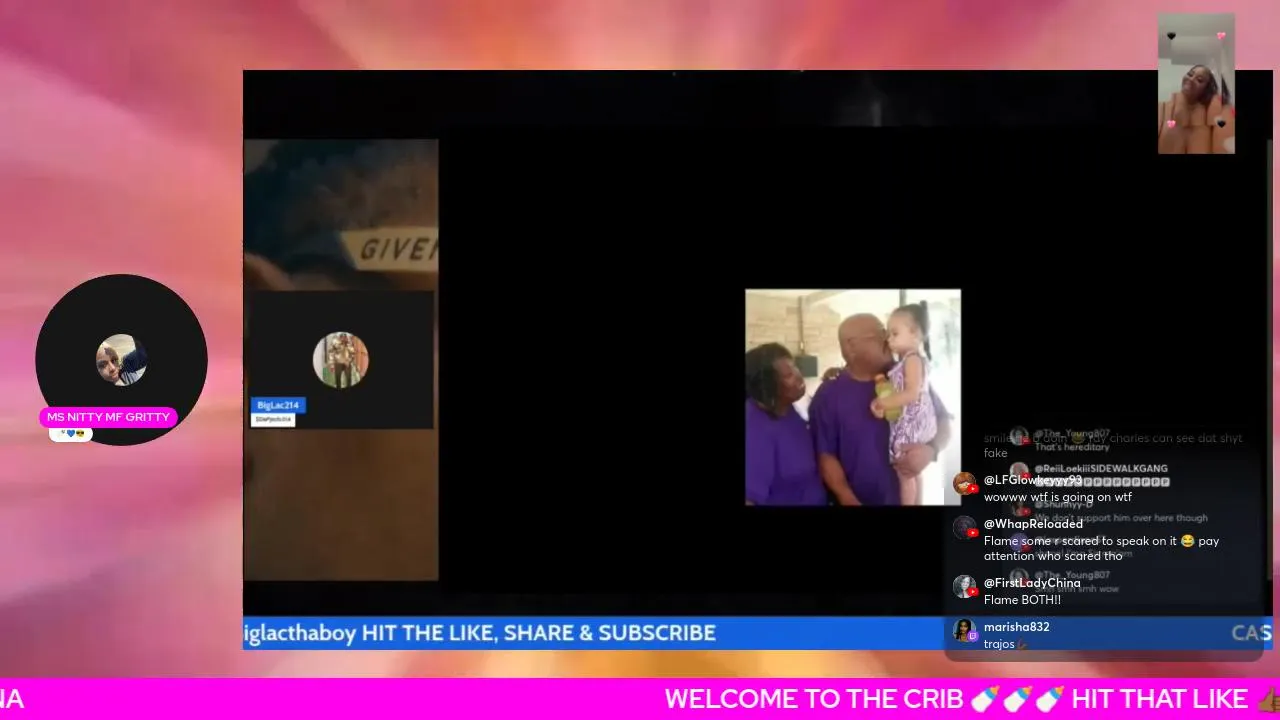Image resolution: width=1280 pixels, height=720 pixels.
Task: Click the @LFGlowkeyyy93 username
Action: coord(1033,480)
